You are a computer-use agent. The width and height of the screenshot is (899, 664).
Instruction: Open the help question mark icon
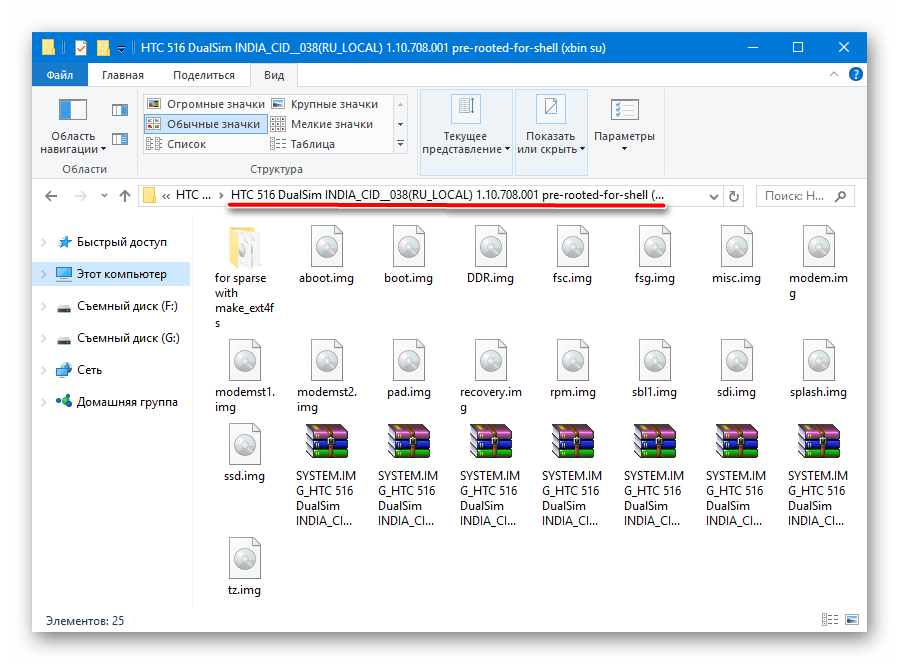855,75
